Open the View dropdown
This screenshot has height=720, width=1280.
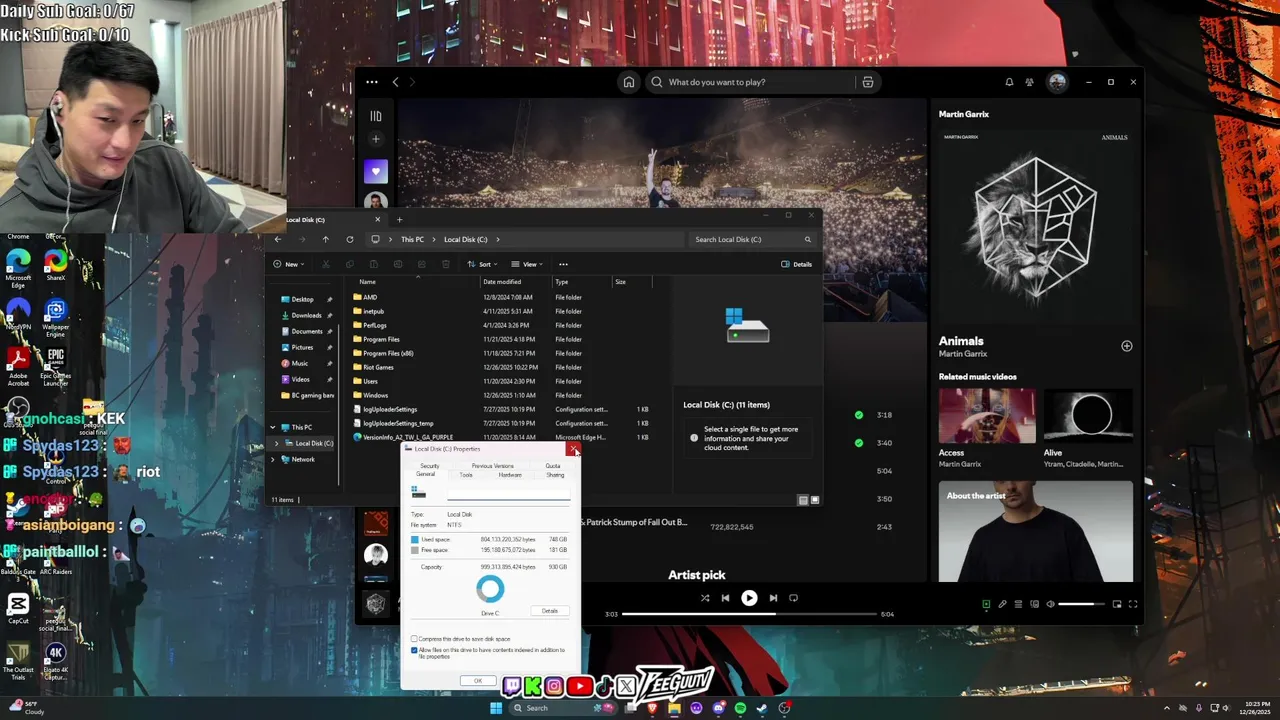(527, 264)
